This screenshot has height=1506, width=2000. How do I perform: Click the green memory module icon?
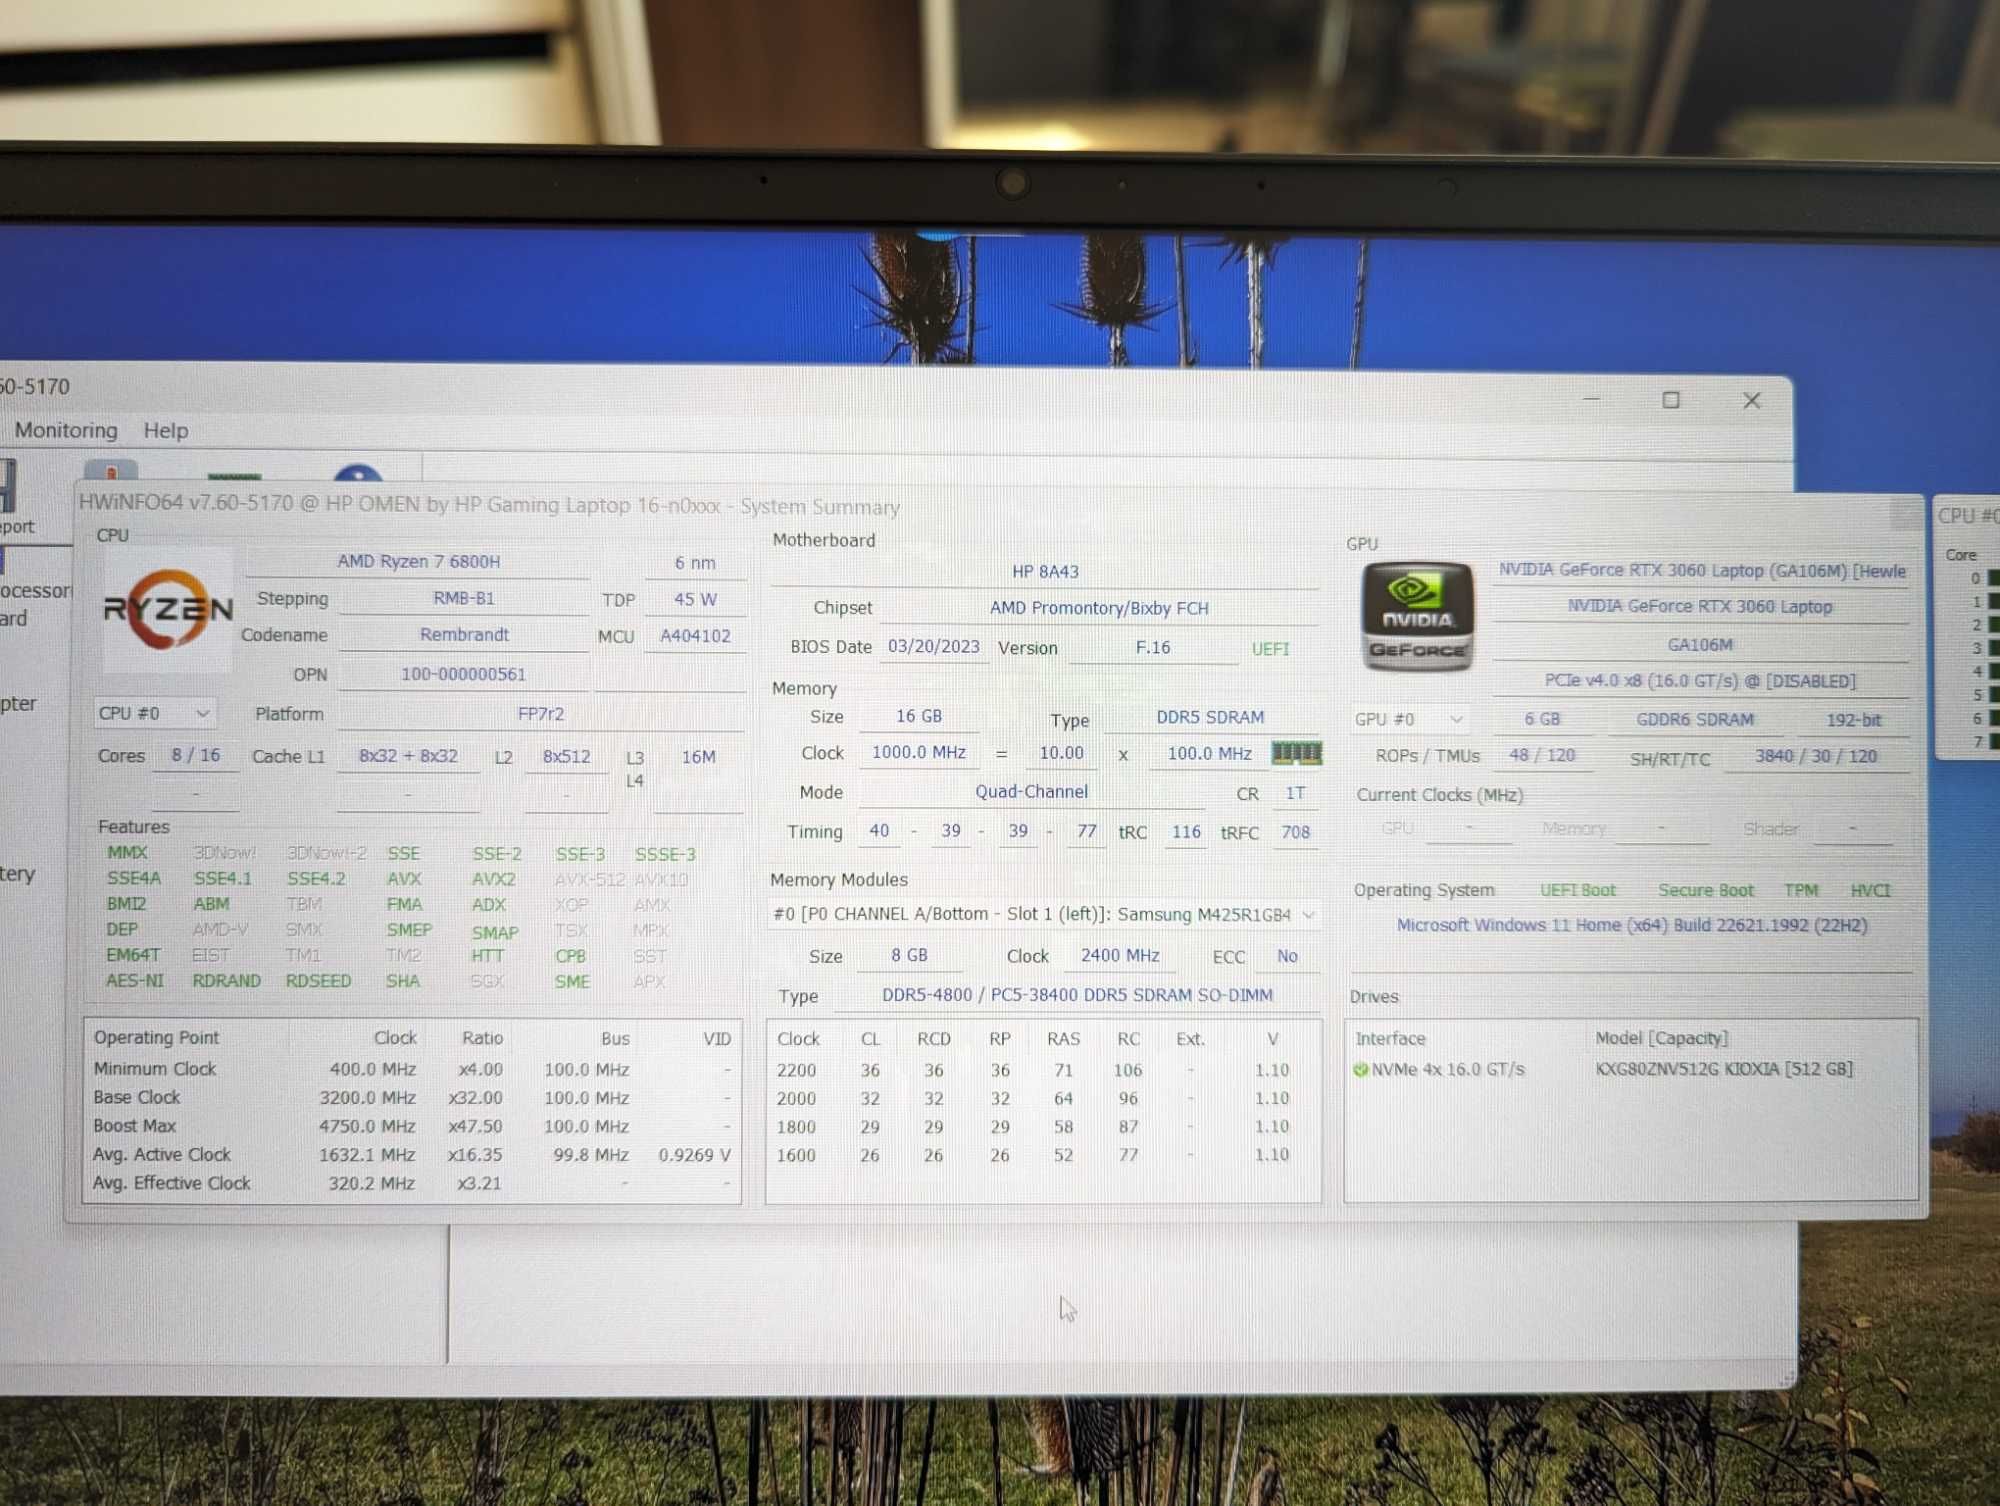1296,753
